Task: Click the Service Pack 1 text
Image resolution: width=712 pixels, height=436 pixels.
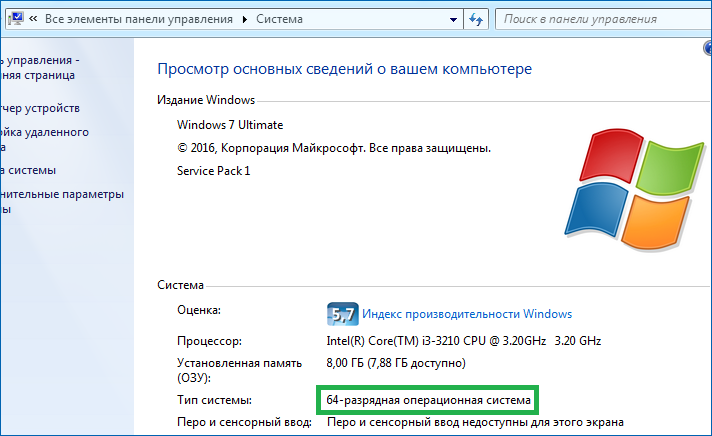Action: click(213, 171)
